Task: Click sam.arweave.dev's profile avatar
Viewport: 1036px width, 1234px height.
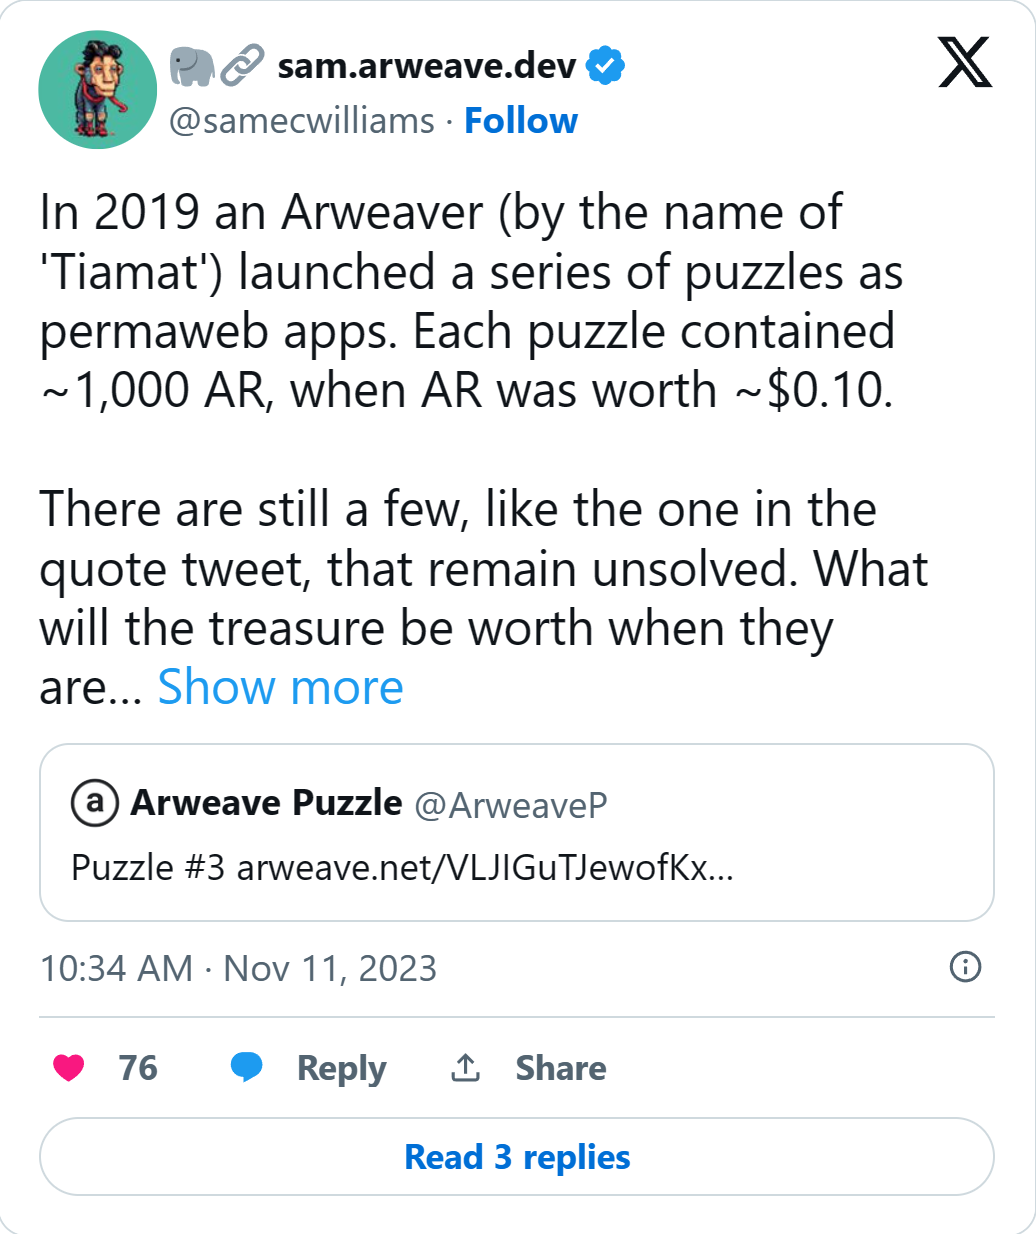Action: [x=97, y=89]
